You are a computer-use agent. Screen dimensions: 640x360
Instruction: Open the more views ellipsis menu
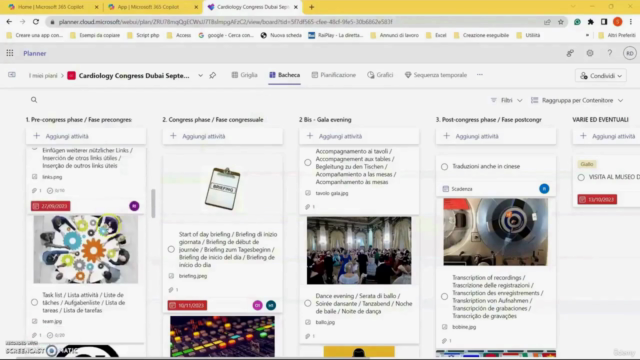click(480, 75)
